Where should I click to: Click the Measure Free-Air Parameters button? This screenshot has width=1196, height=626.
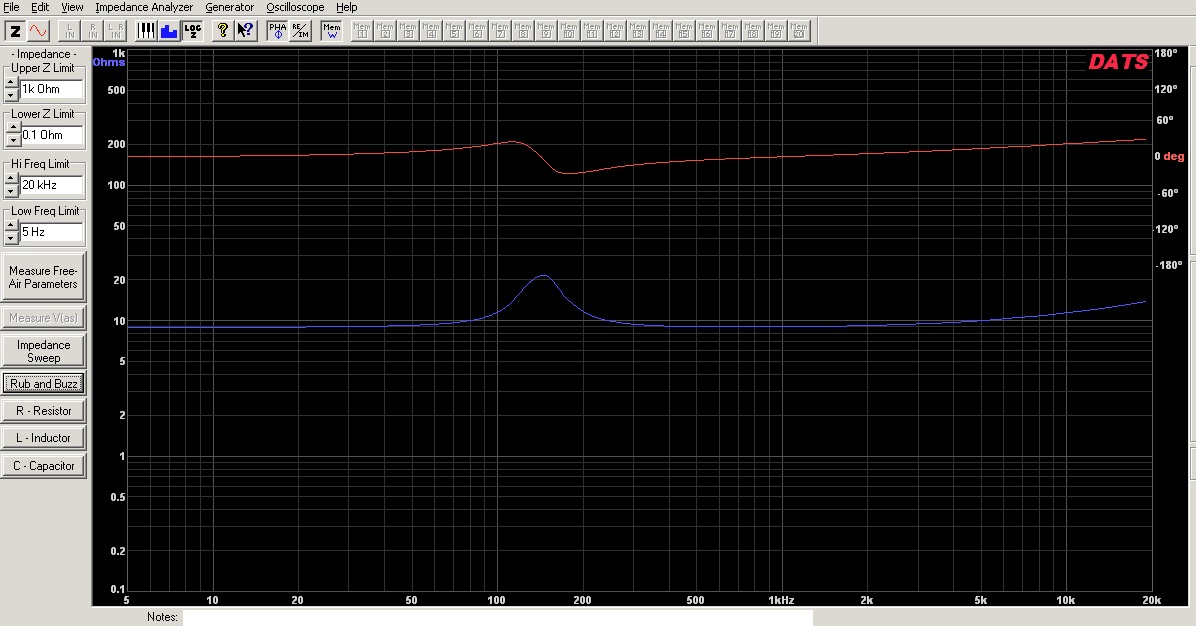[43, 277]
